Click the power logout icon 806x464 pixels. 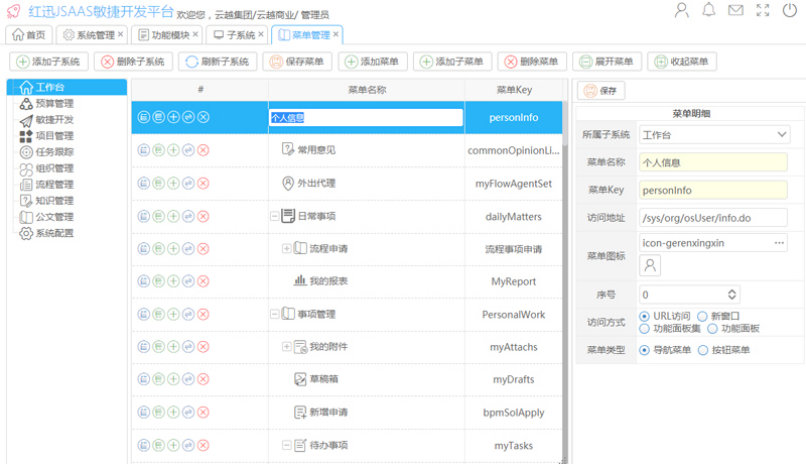tap(790, 10)
